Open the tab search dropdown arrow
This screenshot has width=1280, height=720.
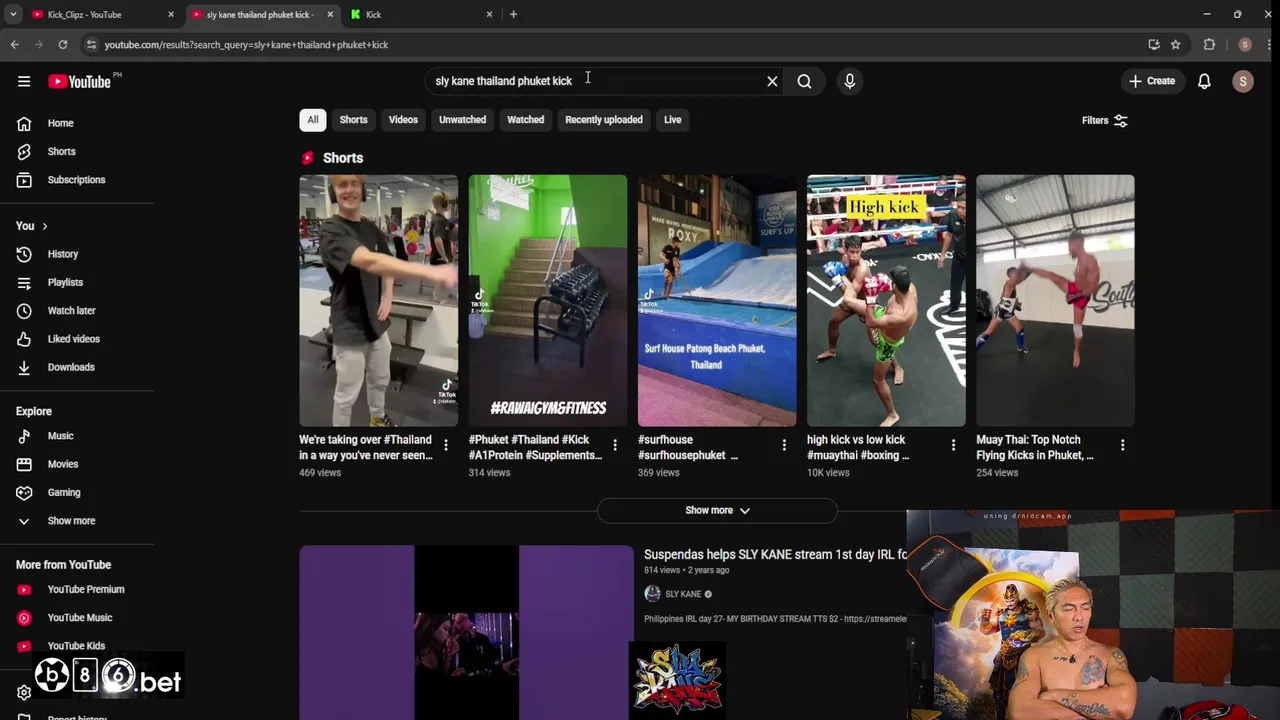tap(13, 14)
